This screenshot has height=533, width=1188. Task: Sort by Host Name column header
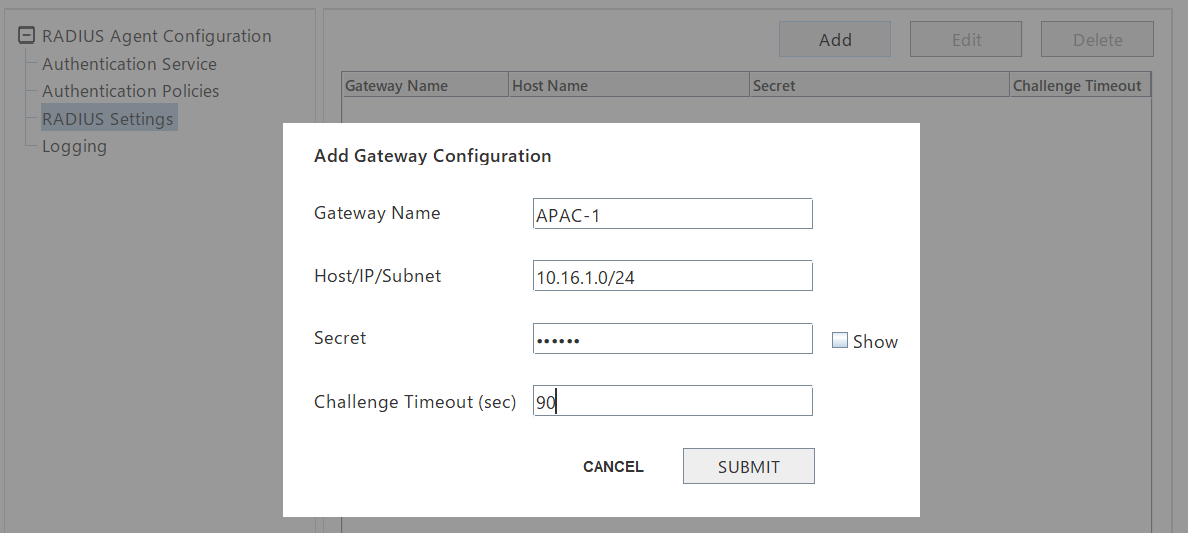tap(629, 86)
